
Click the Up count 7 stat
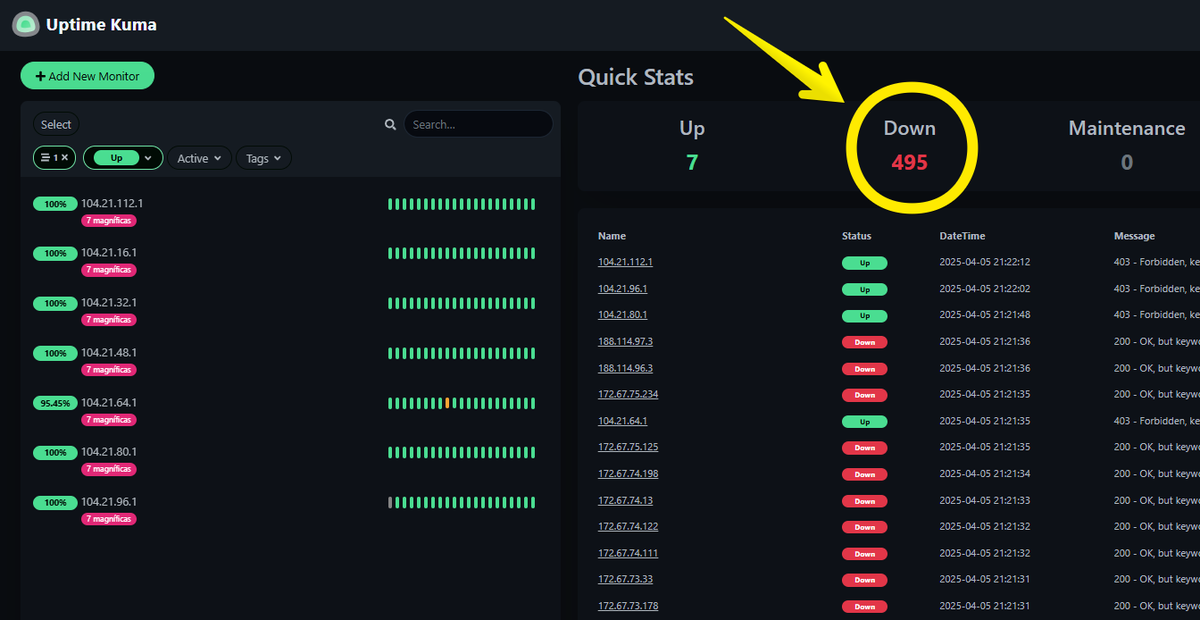pos(692,162)
